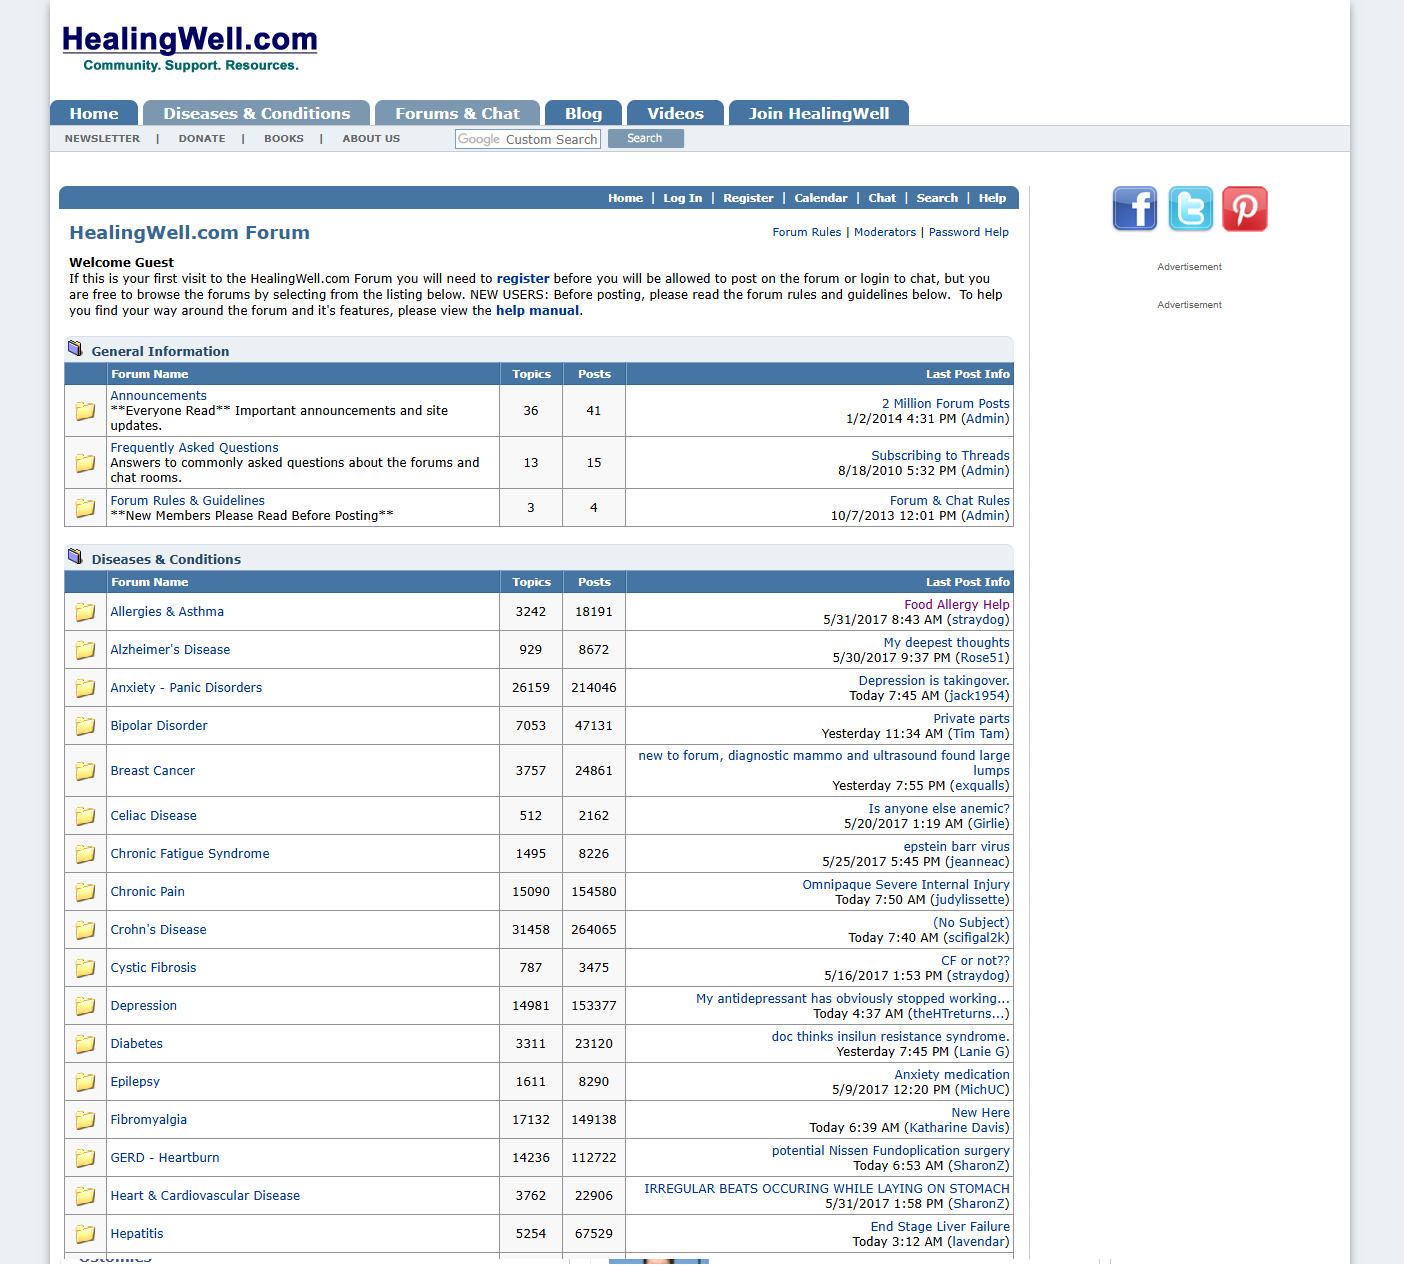Open the BOOKS sub-menu link
1404x1265 pixels.
284,139
